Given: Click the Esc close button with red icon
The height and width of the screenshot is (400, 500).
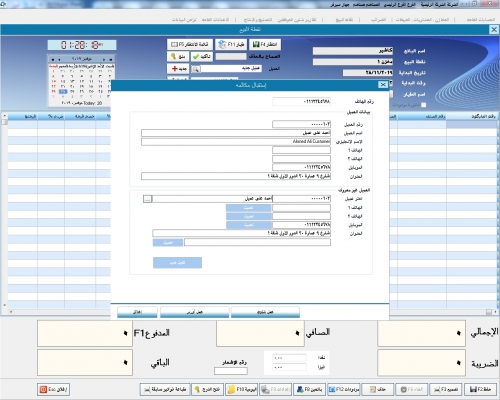Looking at the screenshot, I should pyautogui.click(x=53, y=389).
